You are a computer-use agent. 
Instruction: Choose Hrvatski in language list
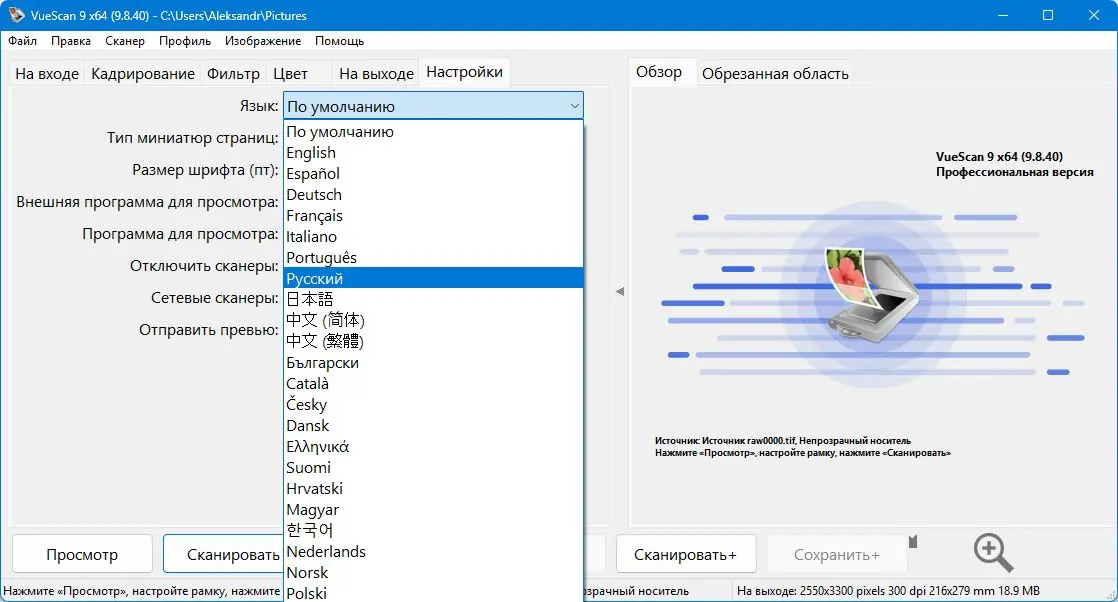pyautogui.click(x=434, y=489)
